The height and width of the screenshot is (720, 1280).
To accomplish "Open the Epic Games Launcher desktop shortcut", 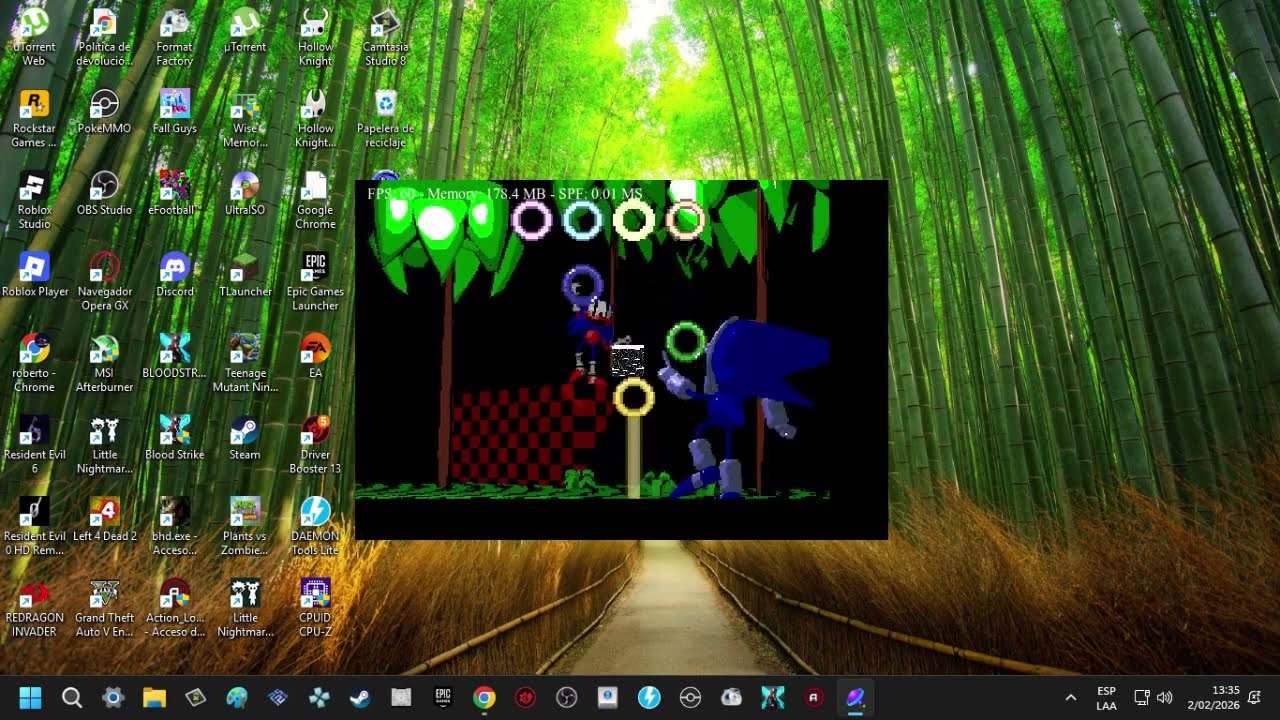I will coord(315,282).
